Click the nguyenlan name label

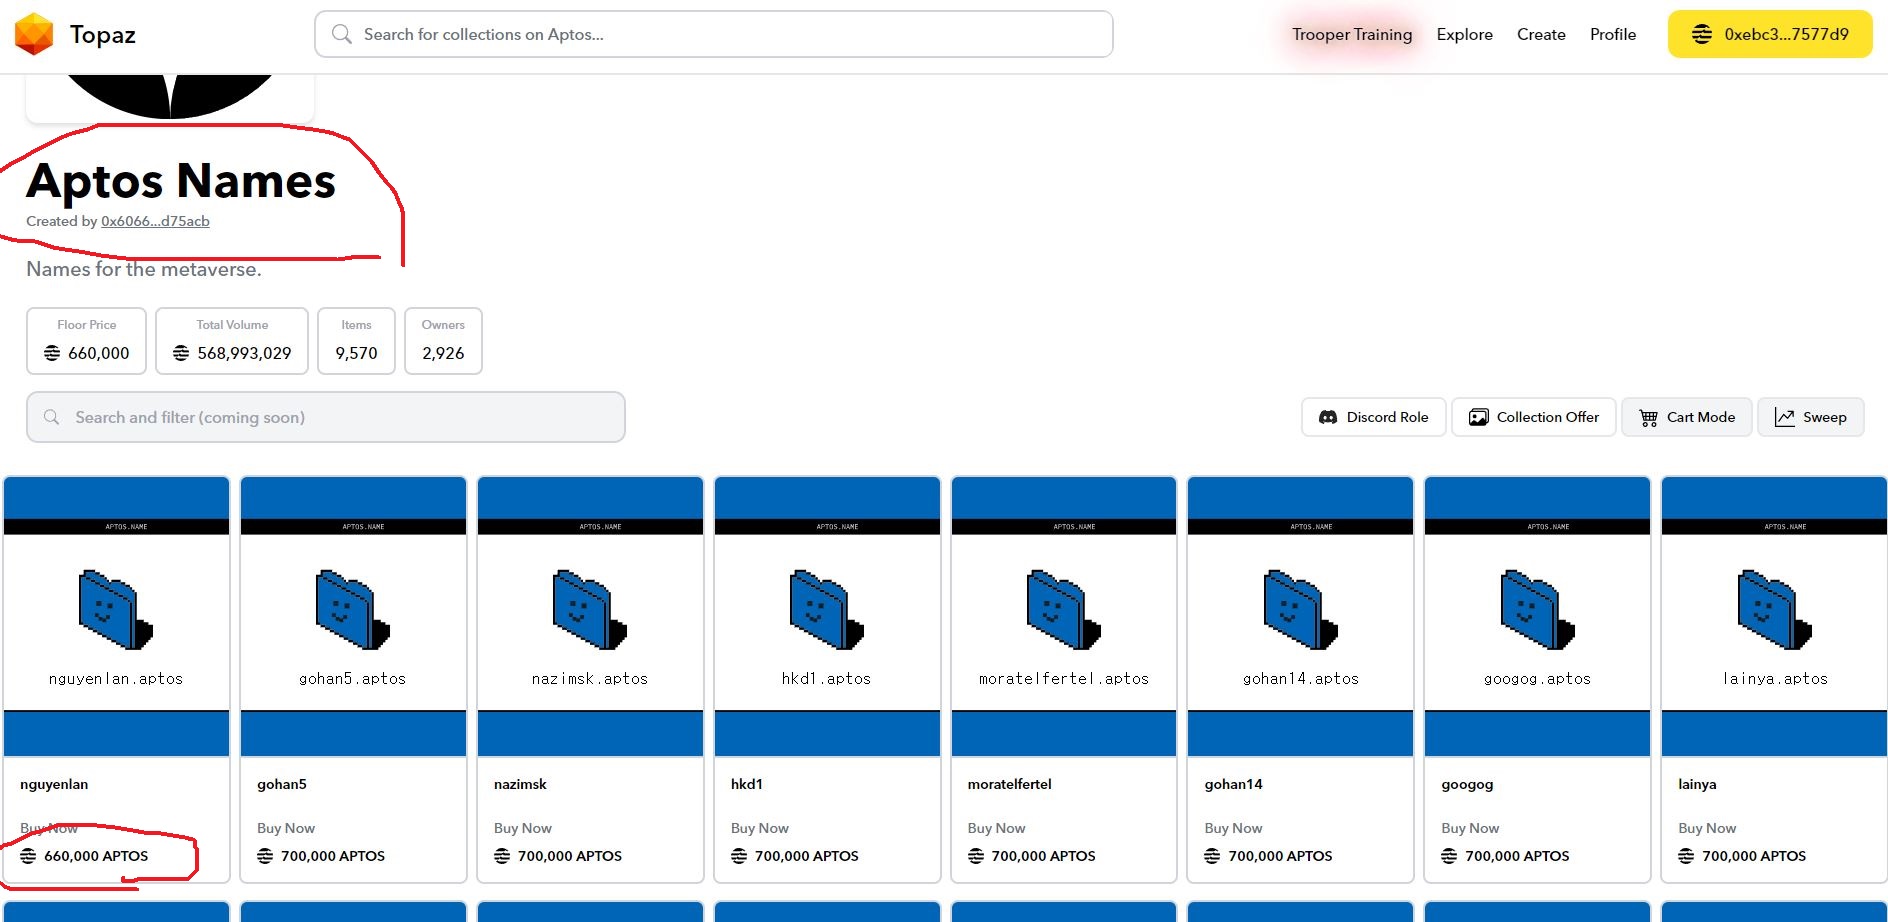[x=54, y=784]
